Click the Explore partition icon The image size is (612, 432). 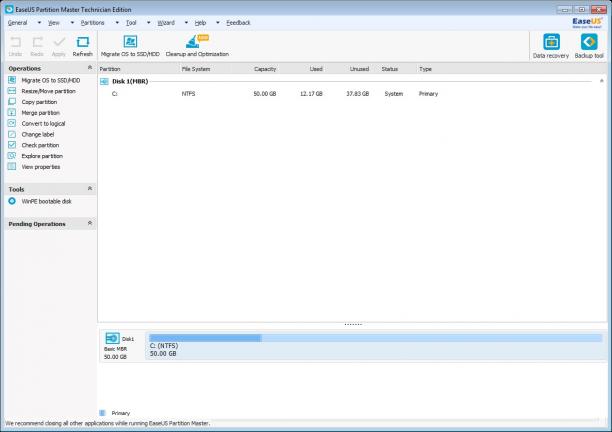tap(12, 156)
